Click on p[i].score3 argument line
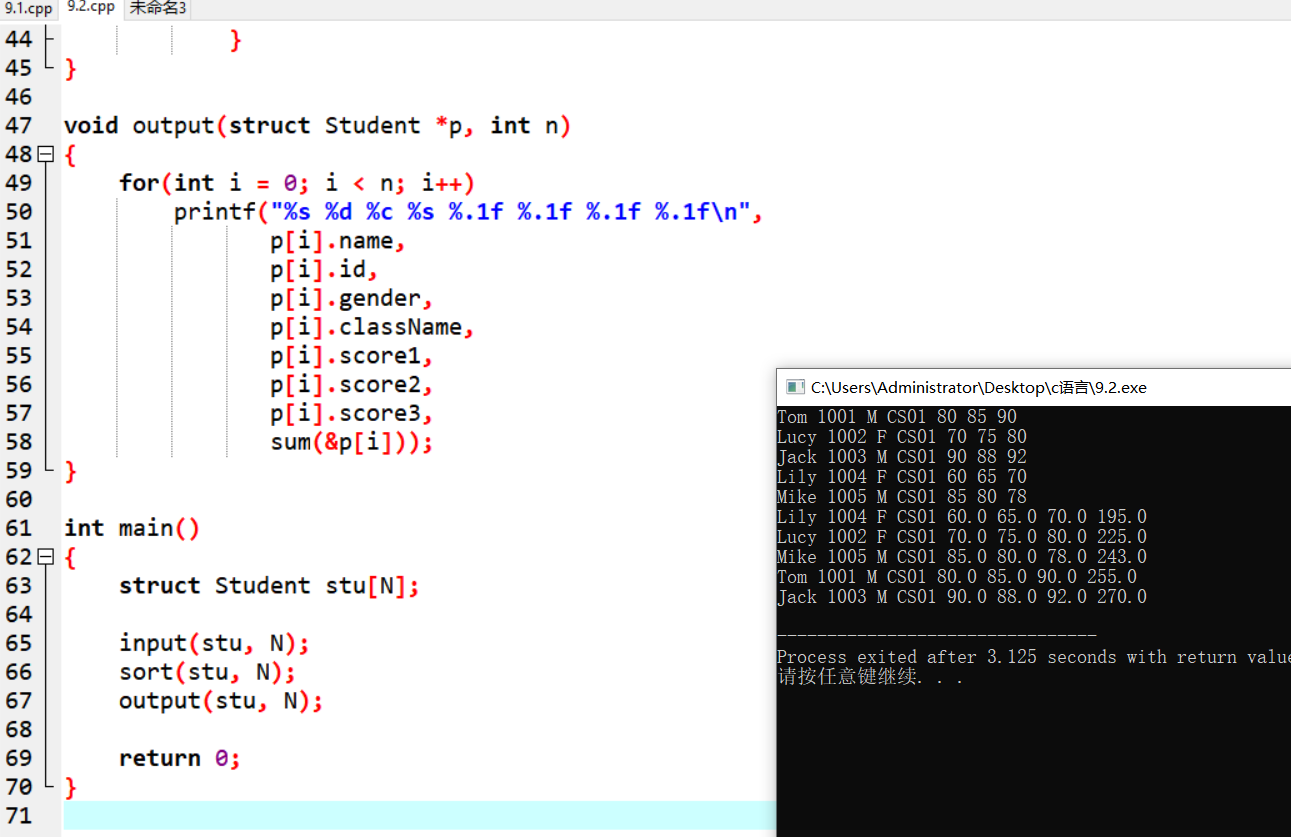Image resolution: width=1291 pixels, height=837 pixels. click(x=352, y=413)
